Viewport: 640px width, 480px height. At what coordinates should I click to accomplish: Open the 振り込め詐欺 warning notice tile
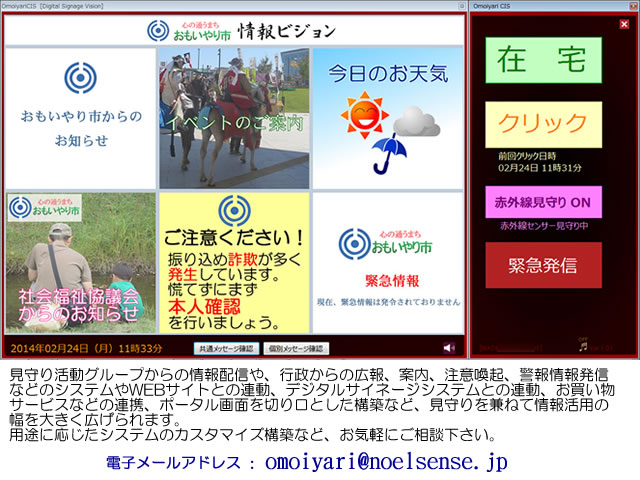pos(234,262)
